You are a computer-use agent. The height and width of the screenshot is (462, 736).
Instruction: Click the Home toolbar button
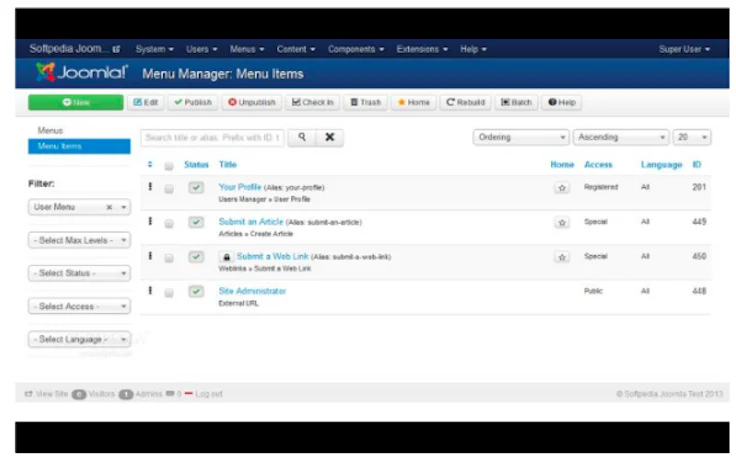click(414, 102)
